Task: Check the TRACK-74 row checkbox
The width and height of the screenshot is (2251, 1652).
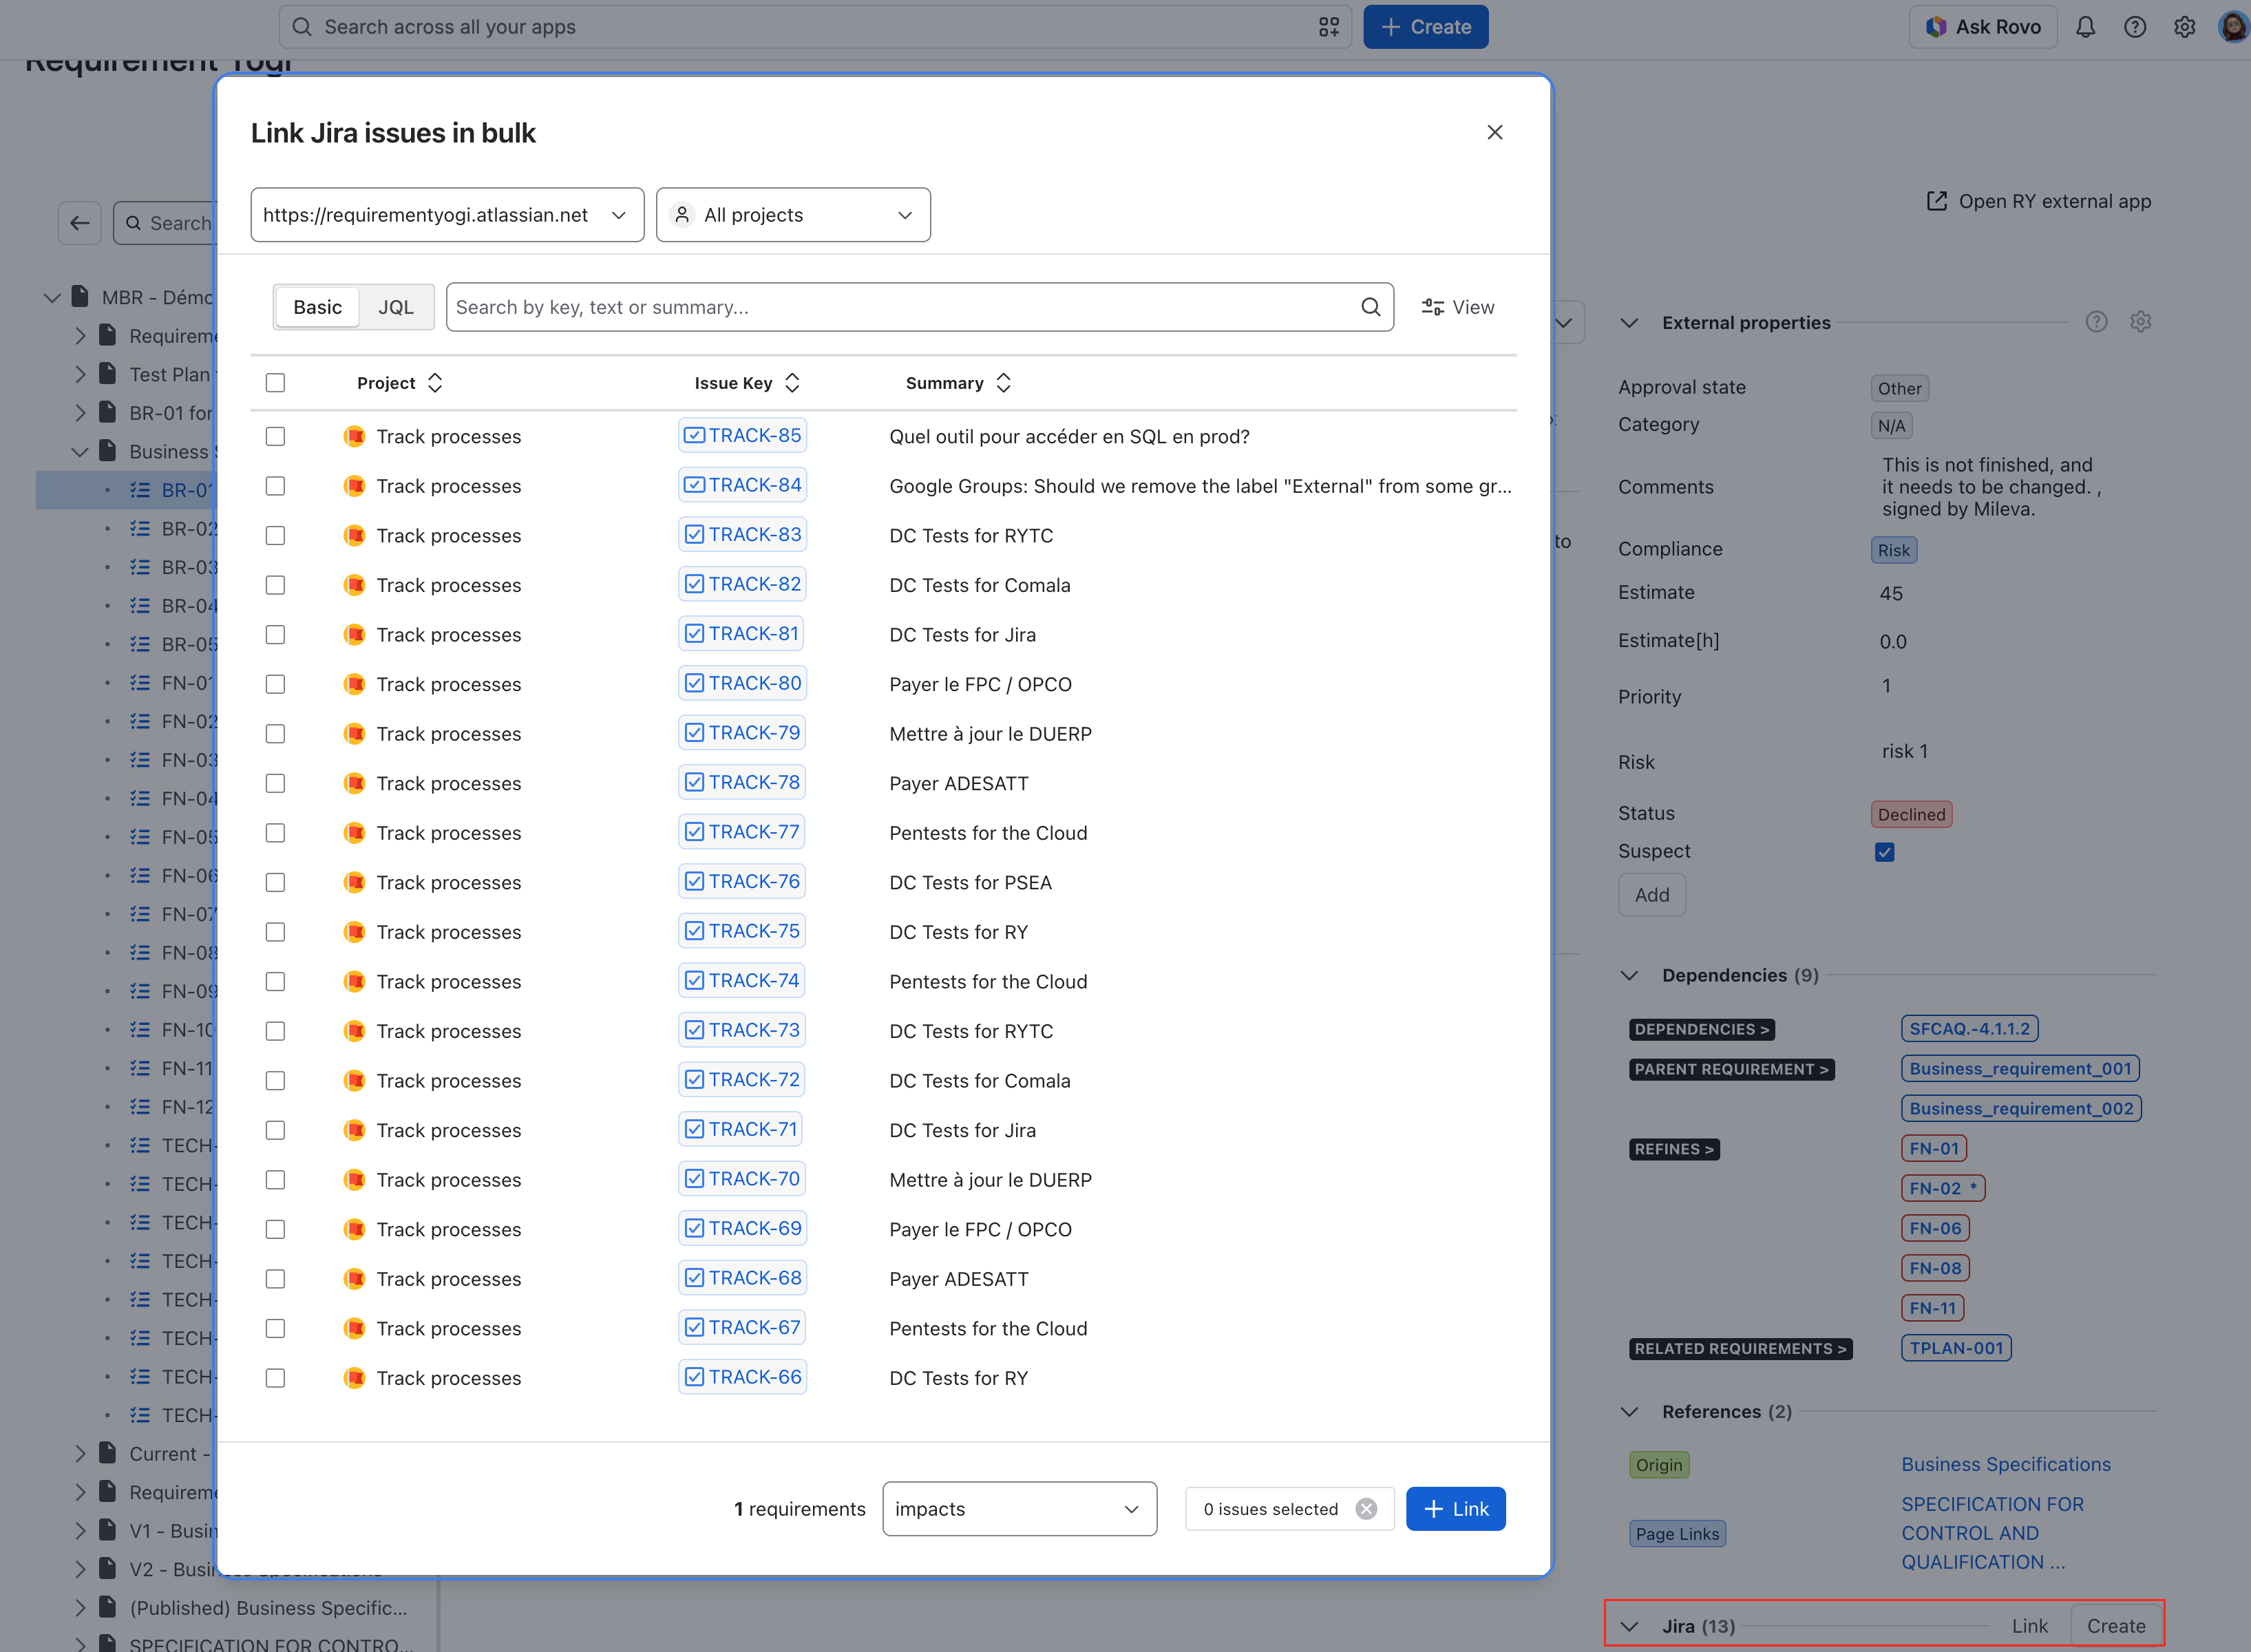Action: (275, 982)
